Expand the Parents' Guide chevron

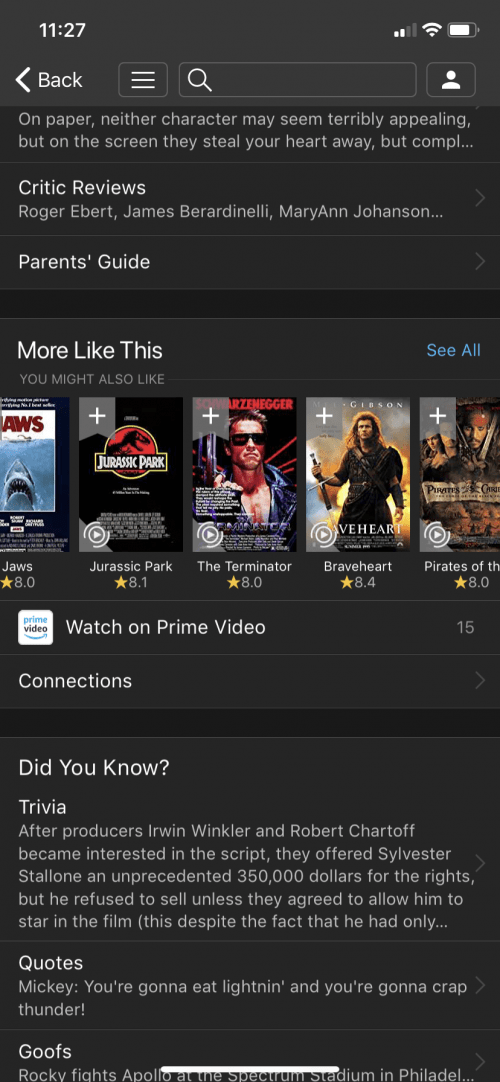[481, 262]
